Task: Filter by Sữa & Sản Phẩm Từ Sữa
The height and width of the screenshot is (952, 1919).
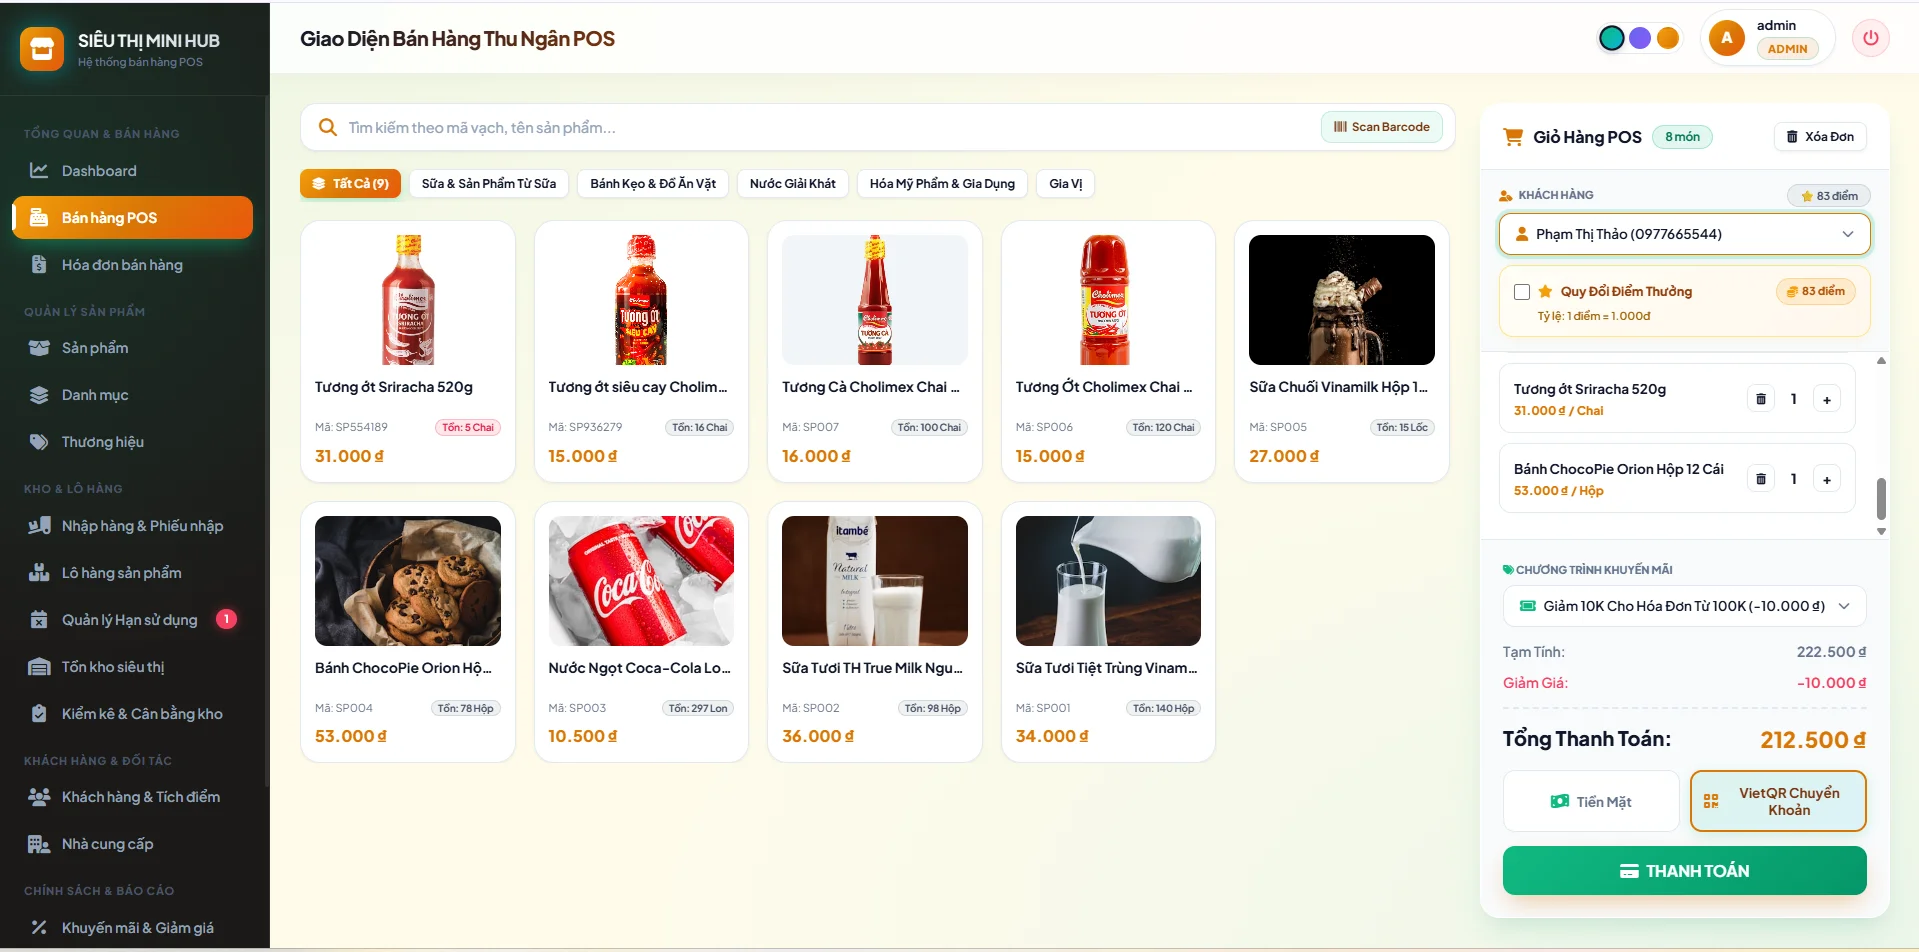Action: (489, 184)
